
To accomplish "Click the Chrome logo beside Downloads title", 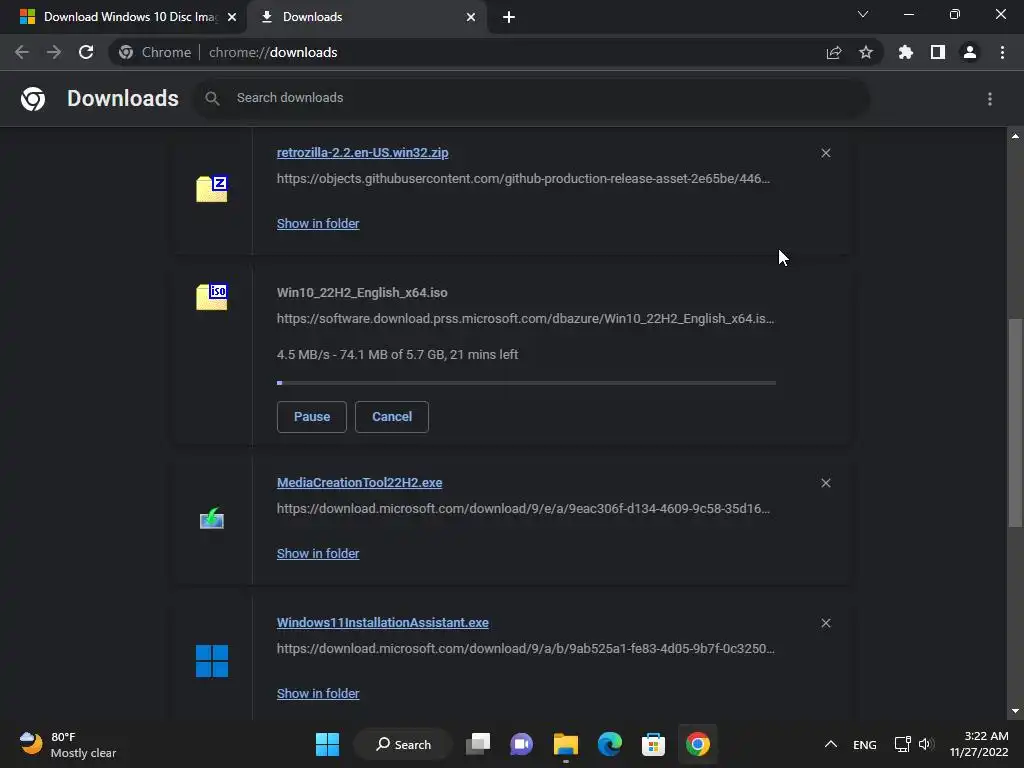I will tap(33, 99).
